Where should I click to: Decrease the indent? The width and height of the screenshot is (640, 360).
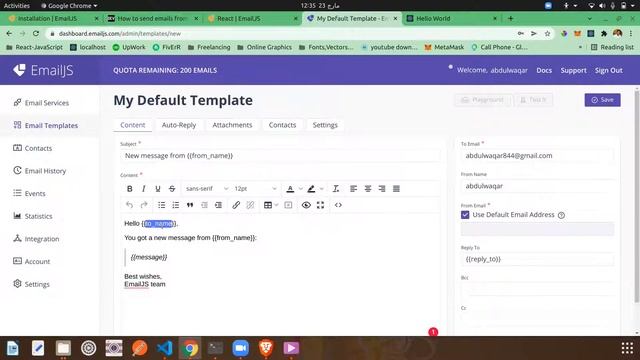pos(204,205)
